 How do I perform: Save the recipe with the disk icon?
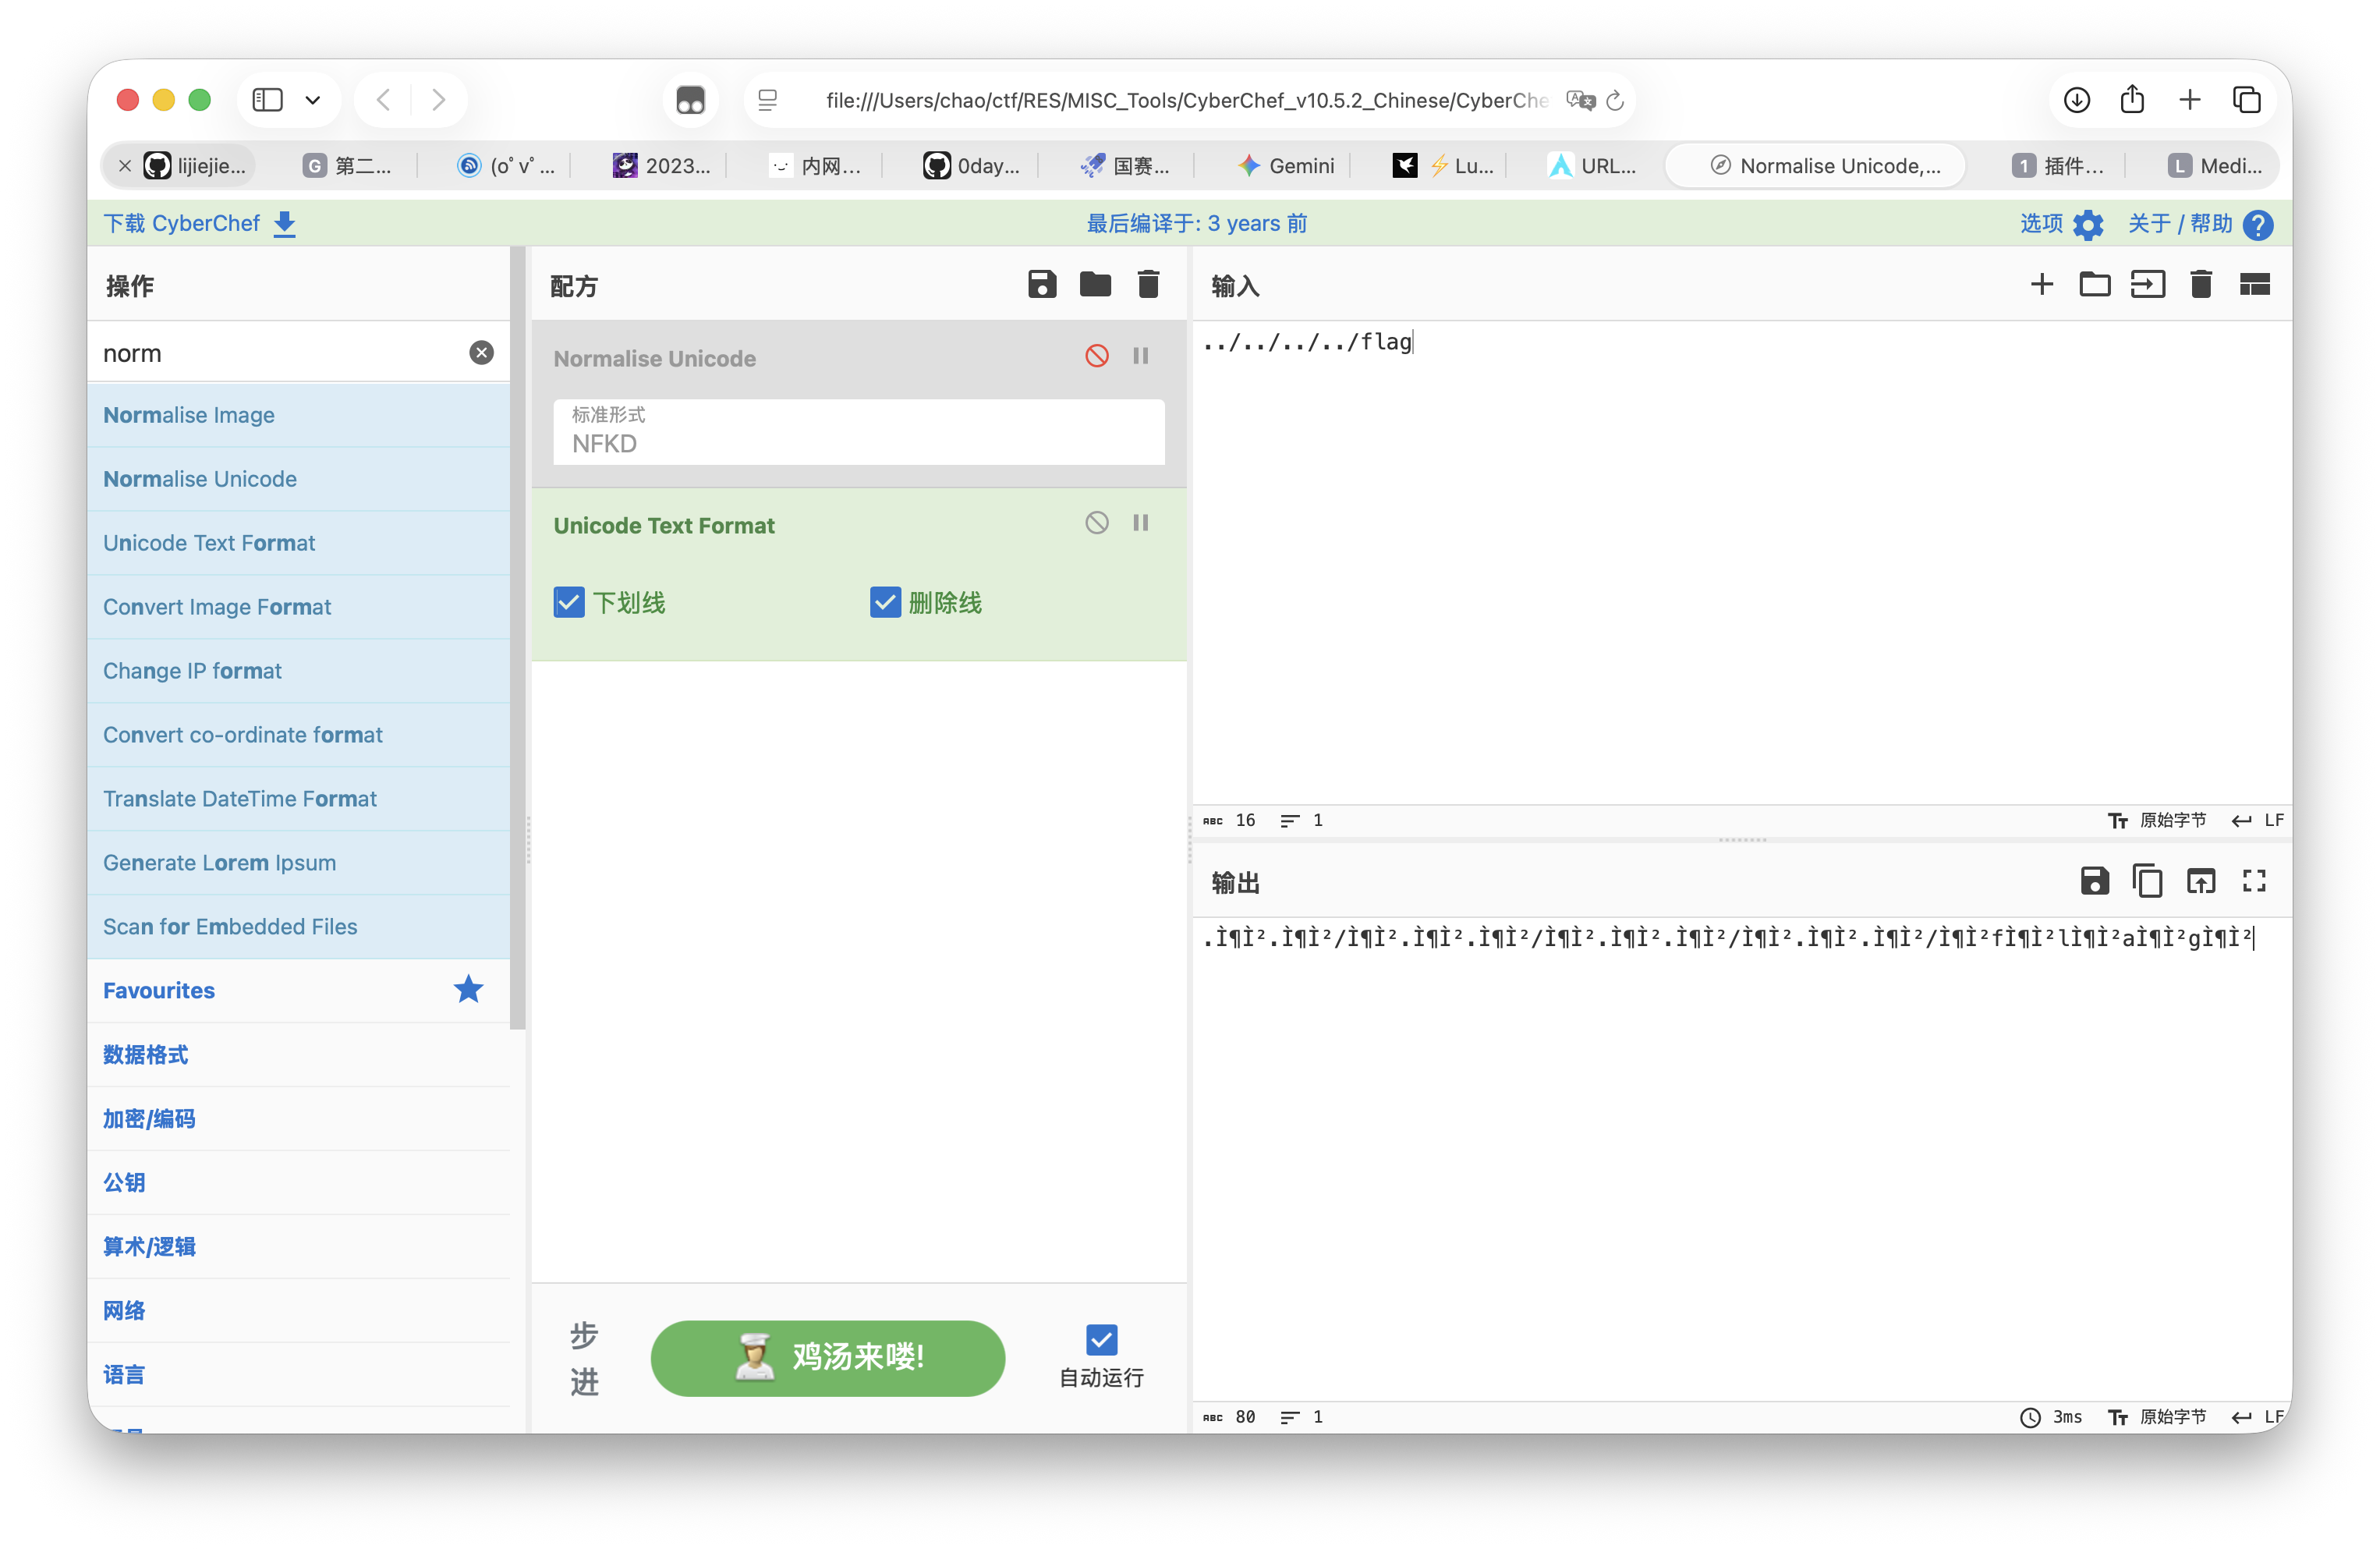(x=1042, y=285)
